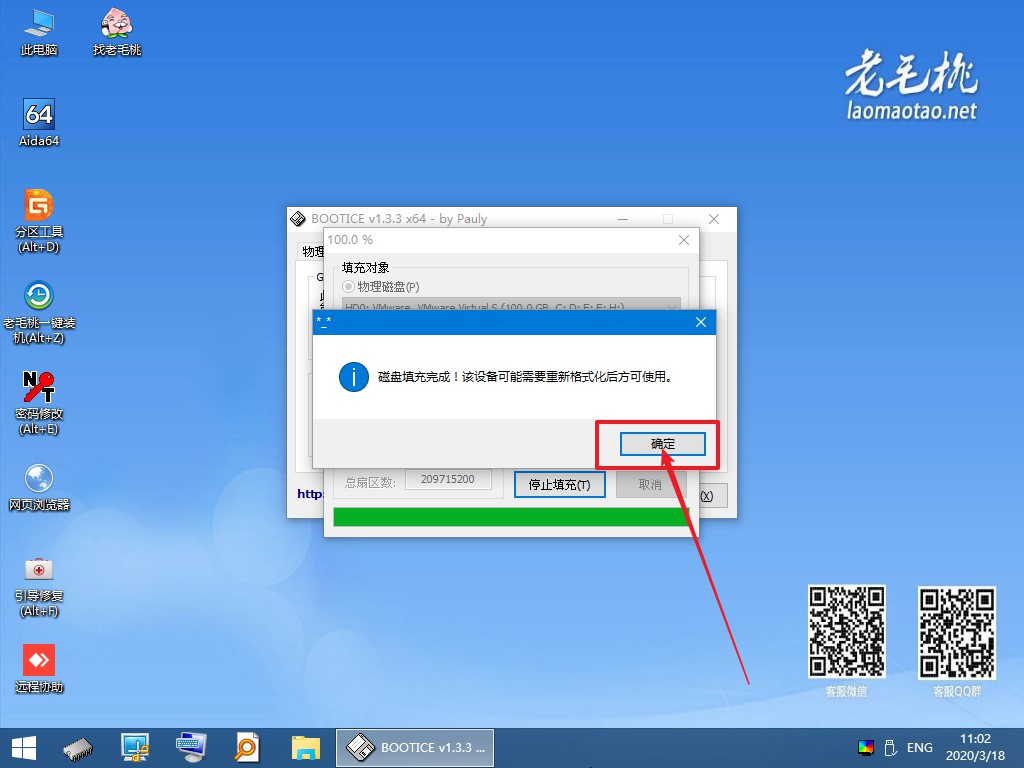Click the USB device tray icon
Viewport: 1024px width, 768px height.
click(890, 748)
